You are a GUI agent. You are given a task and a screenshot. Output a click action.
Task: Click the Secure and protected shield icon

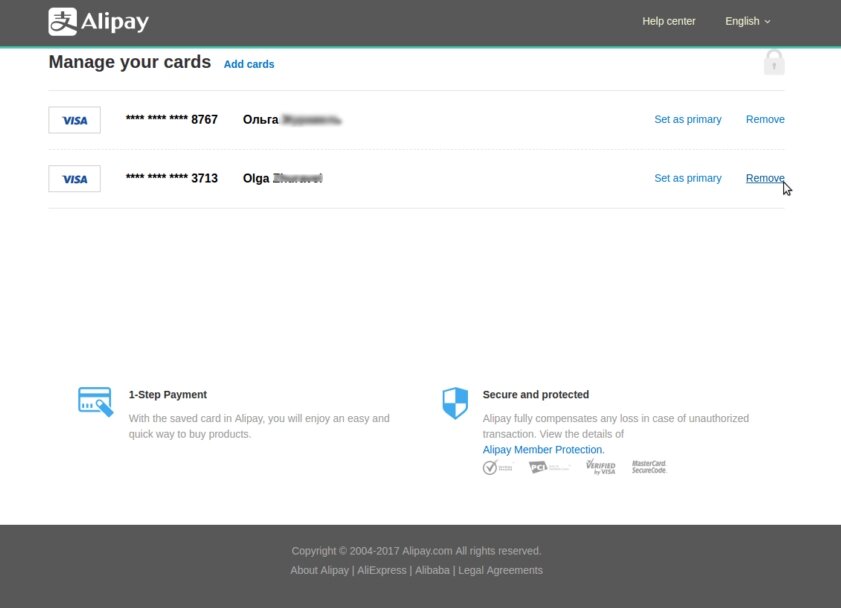455,403
